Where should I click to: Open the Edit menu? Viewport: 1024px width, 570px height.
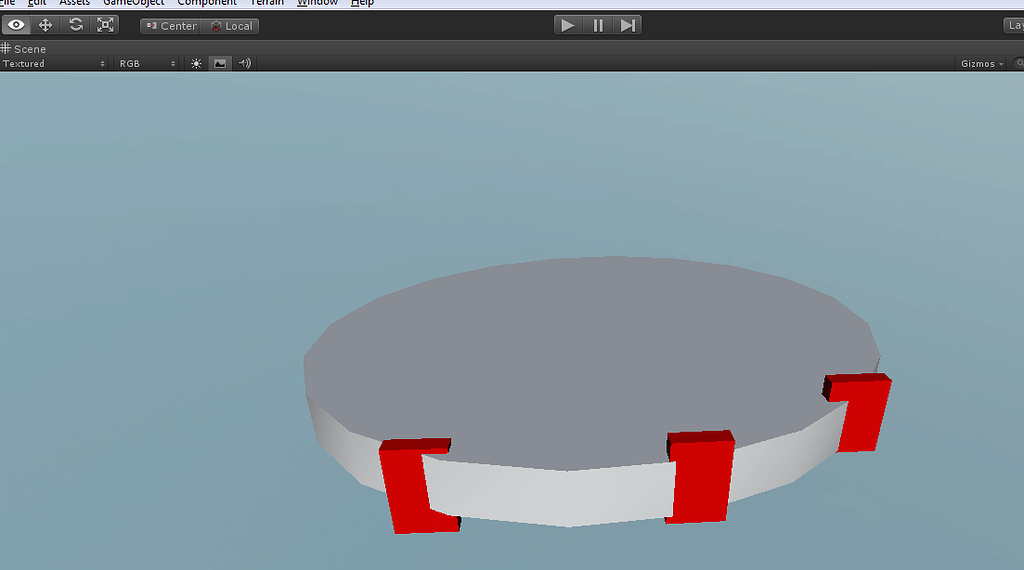pyautogui.click(x=37, y=3)
